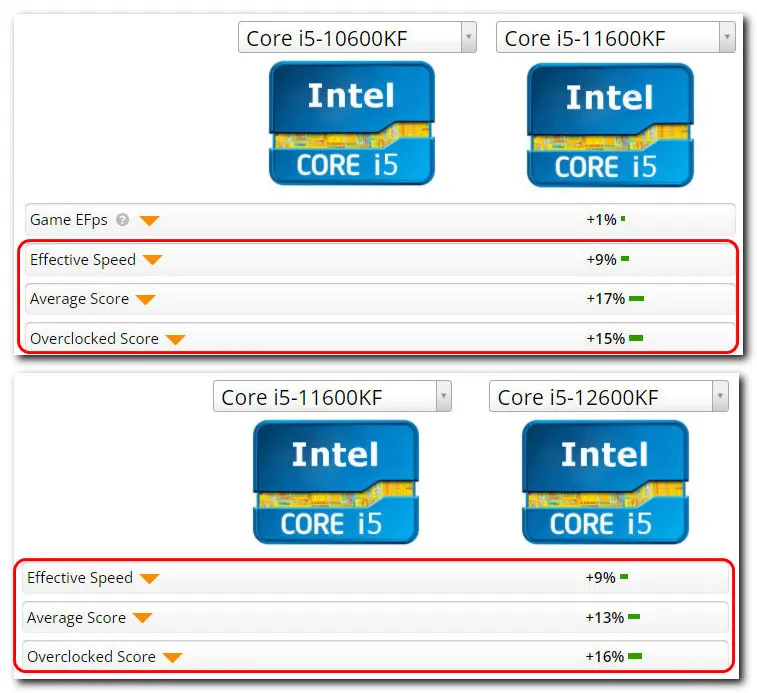Expand the Game EFps orange arrow
757x693 pixels.
[149, 220]
